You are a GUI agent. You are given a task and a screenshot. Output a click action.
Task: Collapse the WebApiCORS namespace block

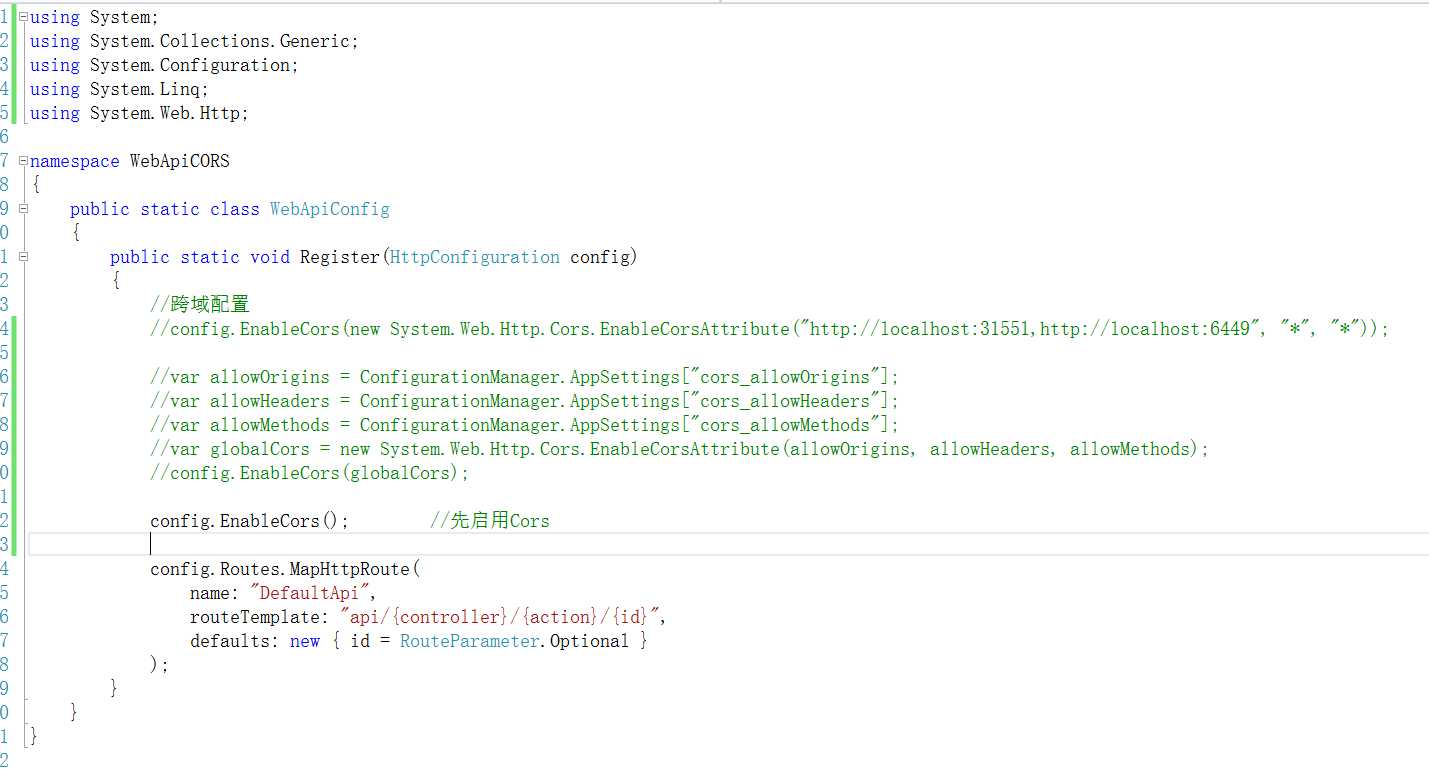click(23, 161)
